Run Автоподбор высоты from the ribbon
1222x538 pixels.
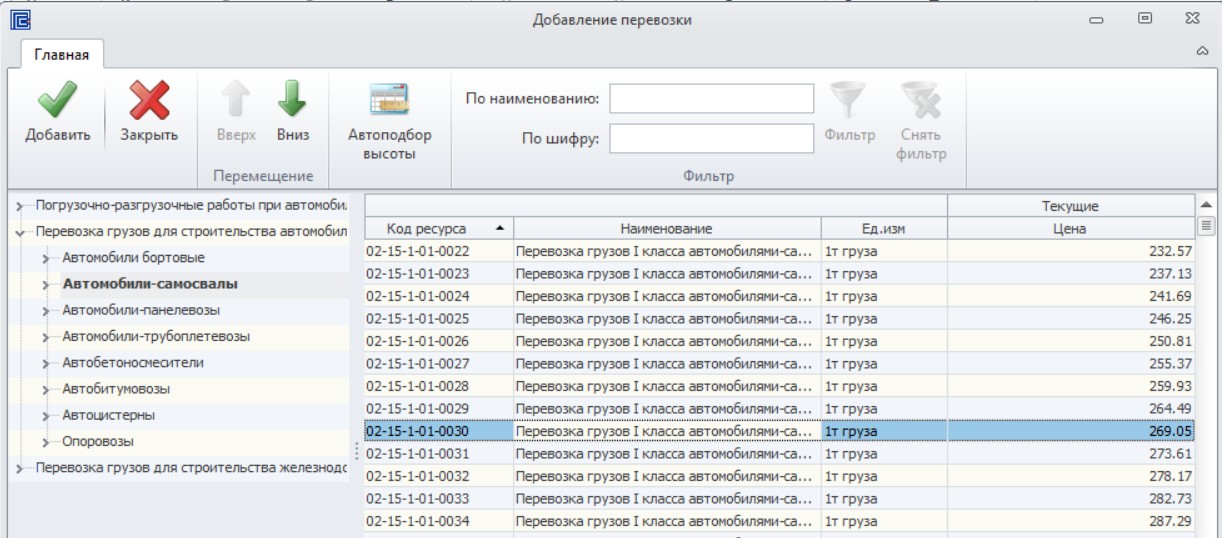tap(389, 120)
